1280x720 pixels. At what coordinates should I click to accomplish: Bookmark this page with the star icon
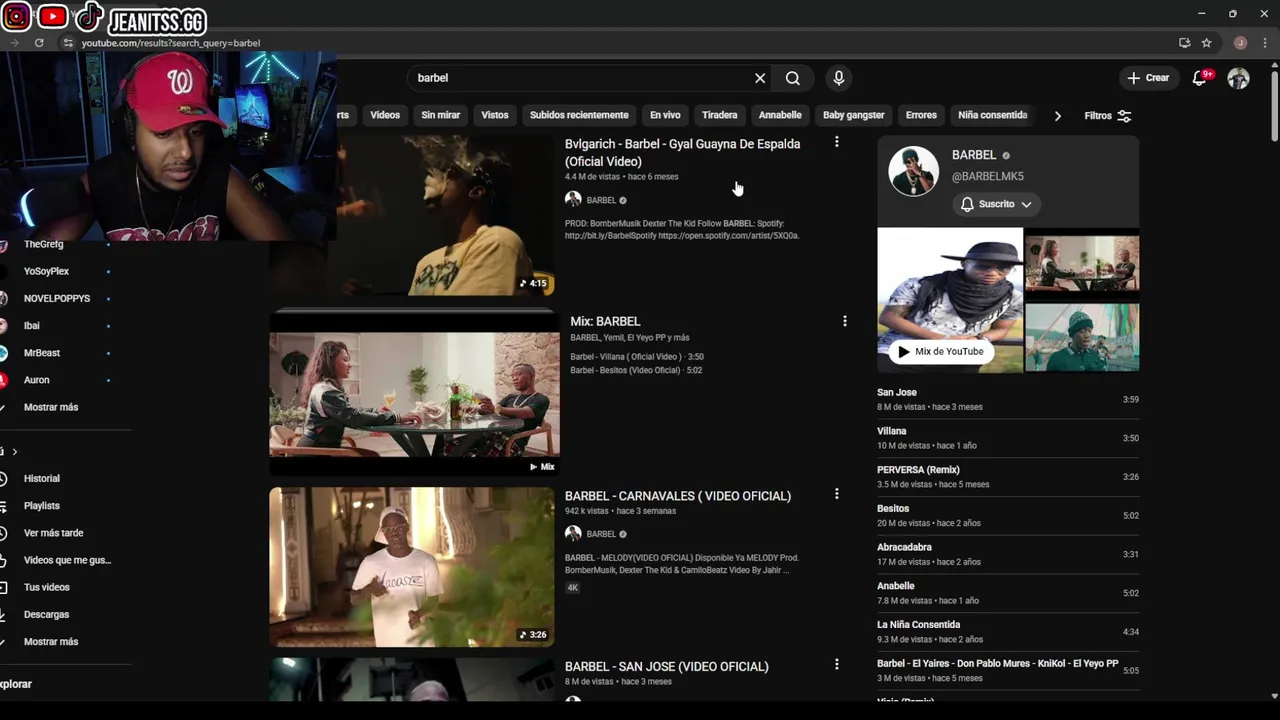click(1206, 43)
